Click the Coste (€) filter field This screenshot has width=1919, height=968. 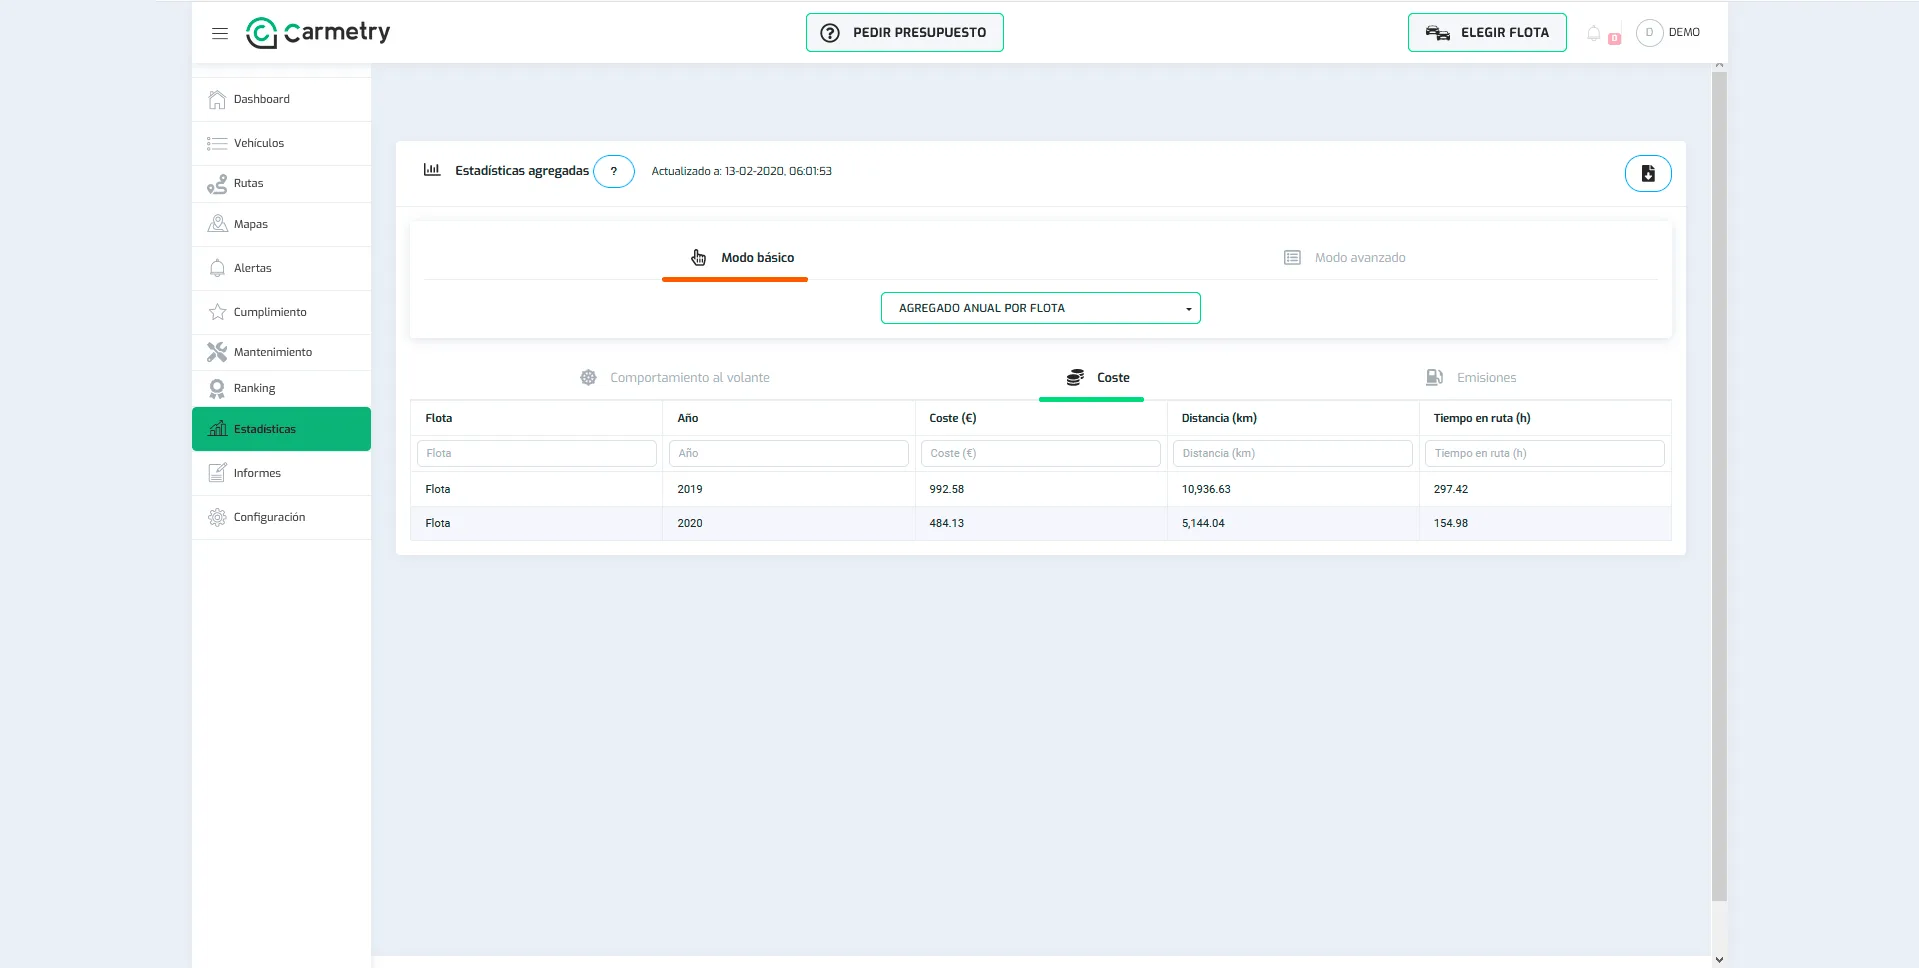1040,453
